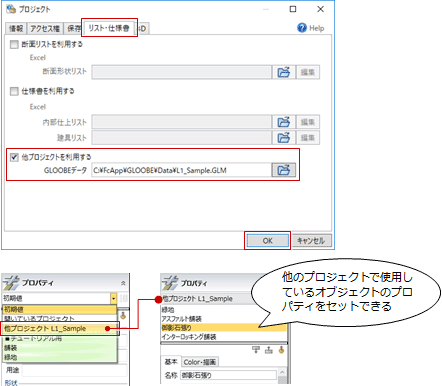
Task: Enable 仕様書を利用する checkbox
Action: [14, 91]
